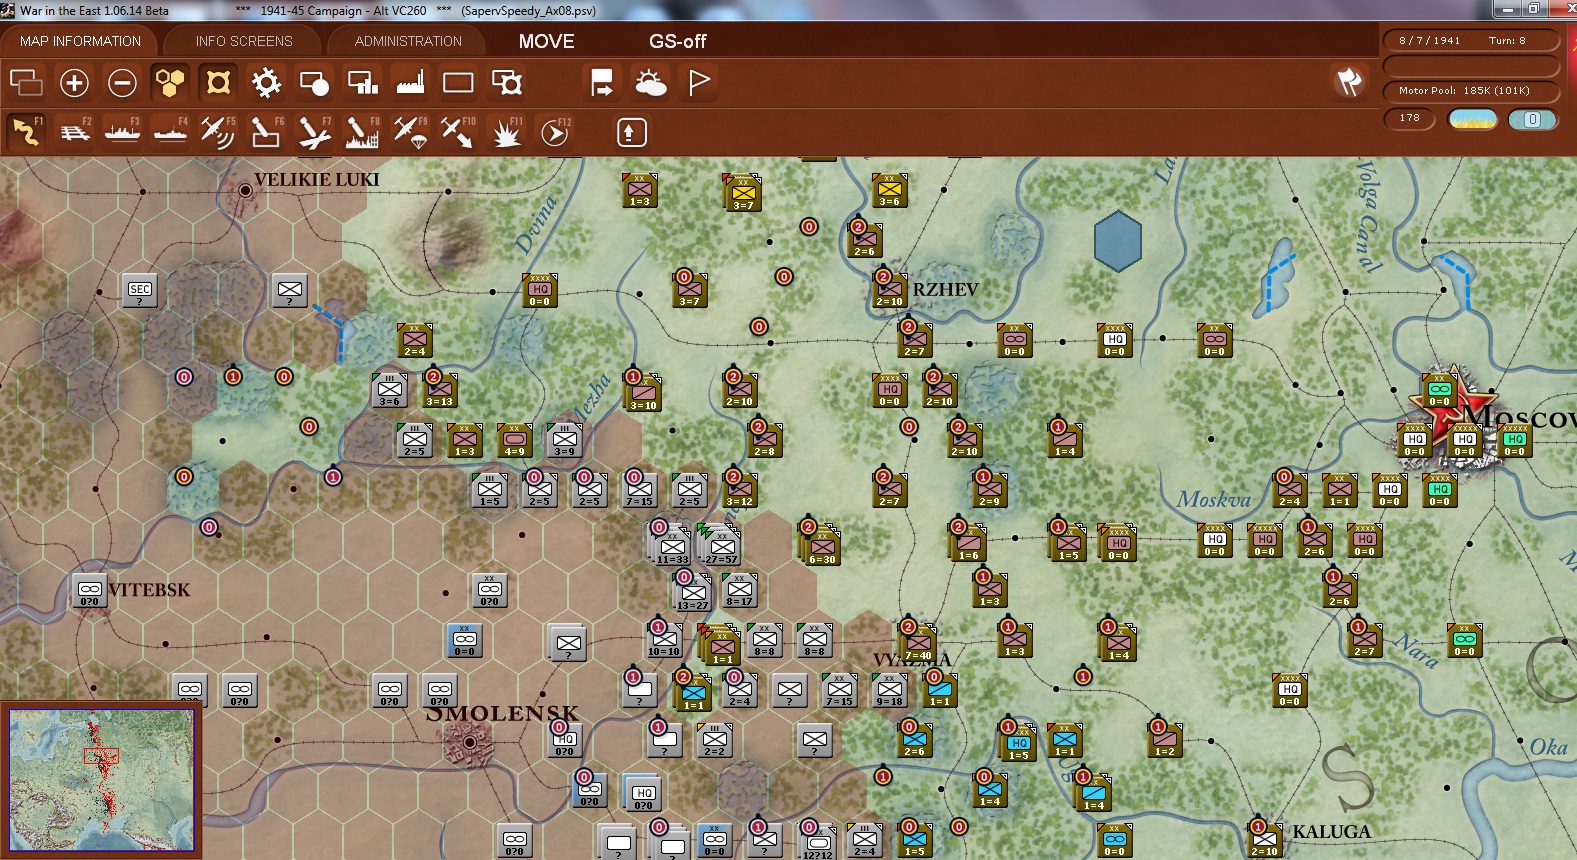
Task: Click the screen-with-bar-chart toolbar icon
Action: pos(362,82)
